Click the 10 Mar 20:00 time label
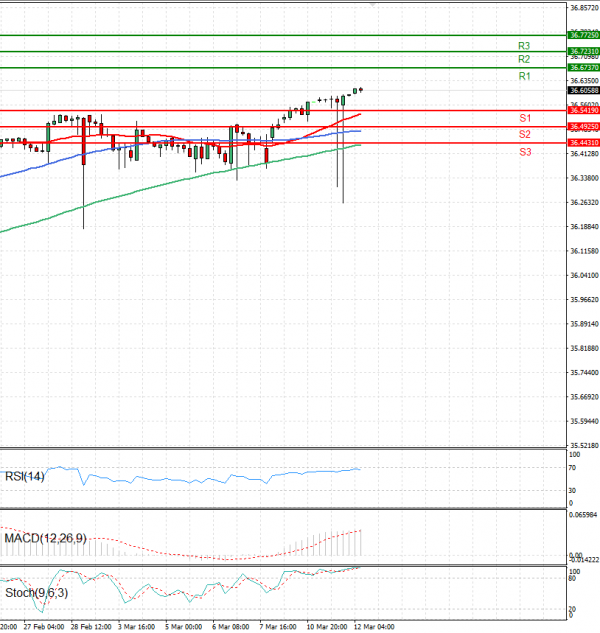This screenshot has height=633, width=600. (327, 627)
